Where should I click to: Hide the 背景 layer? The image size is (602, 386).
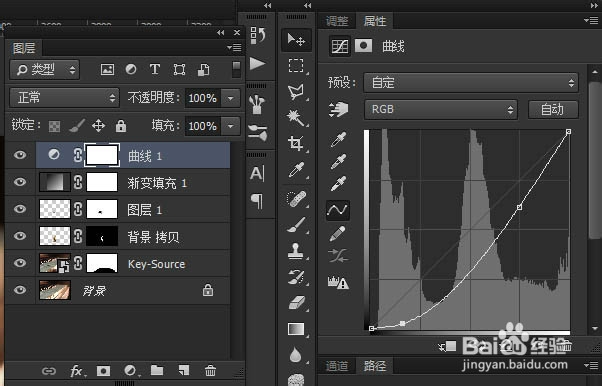20,290
